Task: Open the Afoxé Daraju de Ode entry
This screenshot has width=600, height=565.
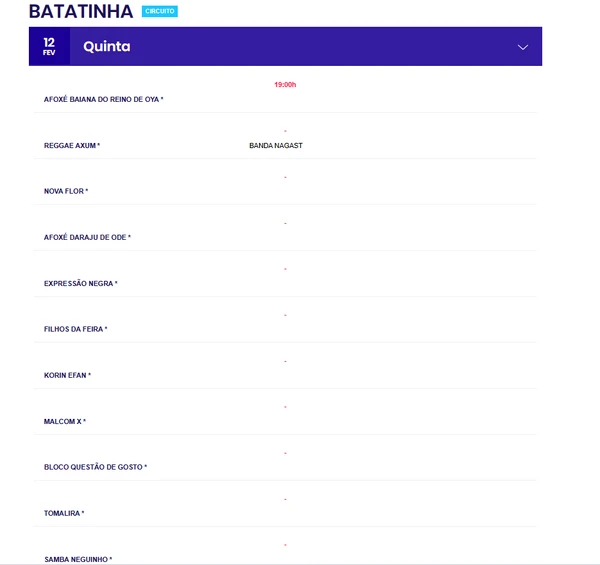Action: (x=87, y=237)
